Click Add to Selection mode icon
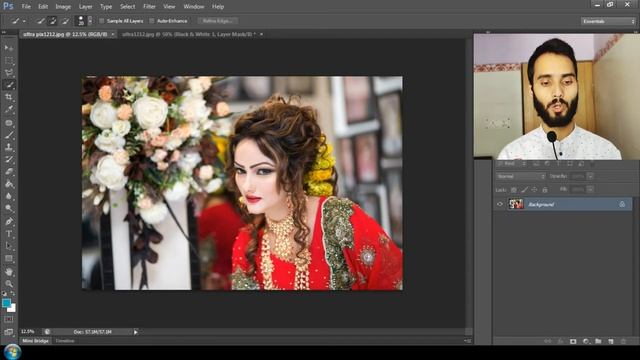The height and width of the screenshot is (360, 640). coord(53,21)
